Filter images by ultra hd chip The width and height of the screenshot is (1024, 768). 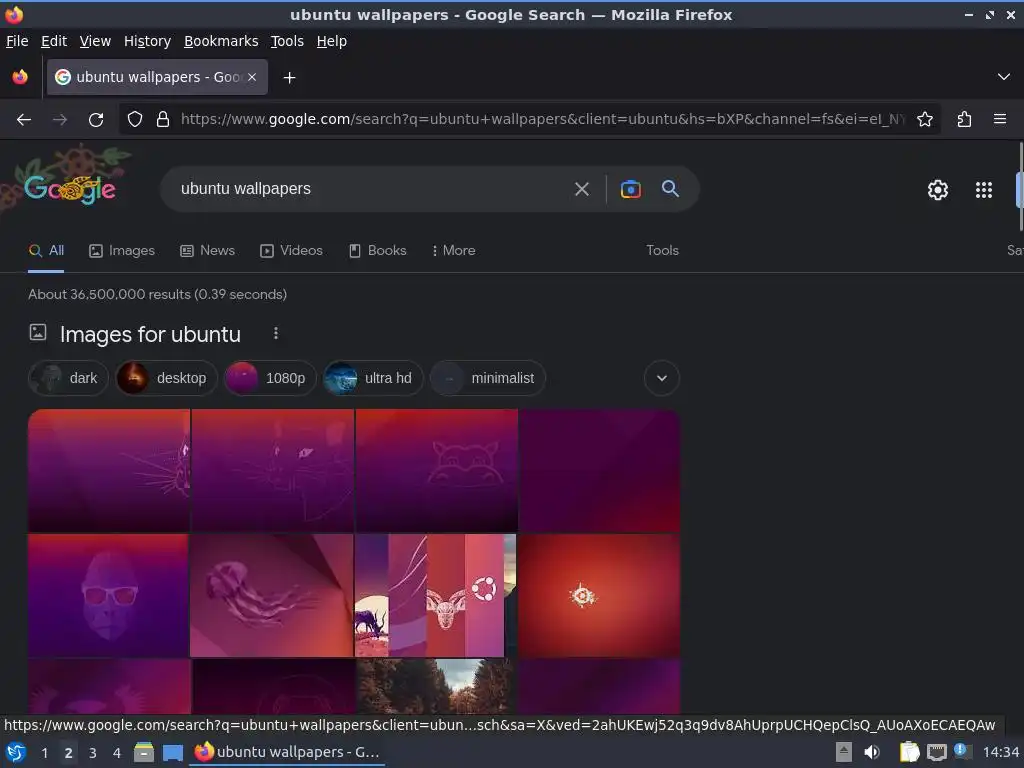coord(373,378)
